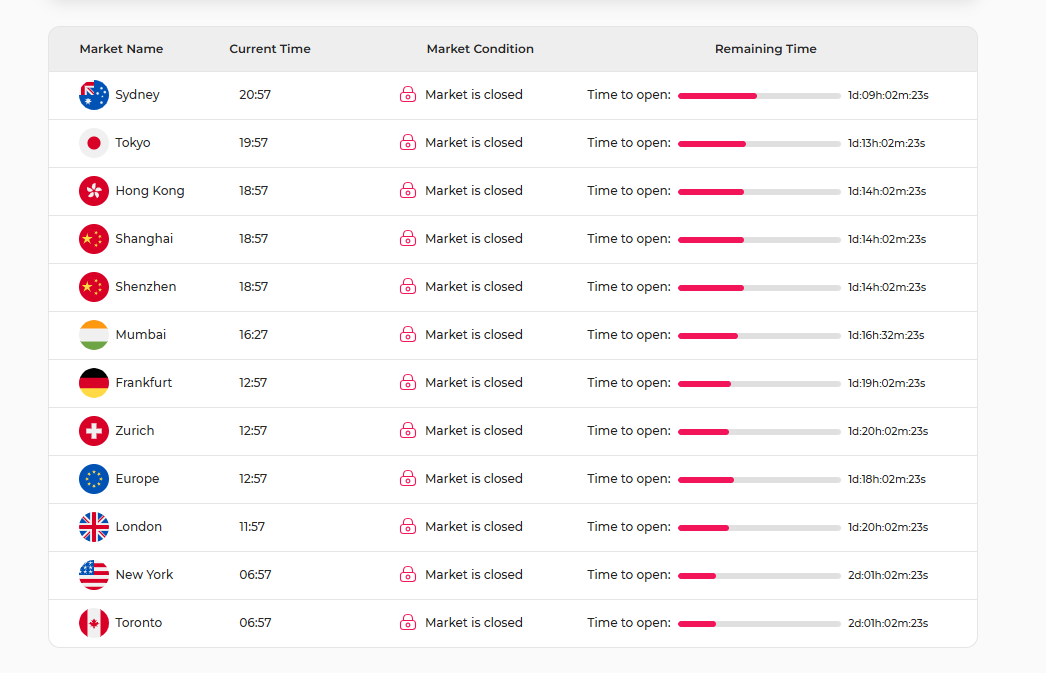
Task: Click the Hong Kong flag icon
Action: tap(94, 191)
